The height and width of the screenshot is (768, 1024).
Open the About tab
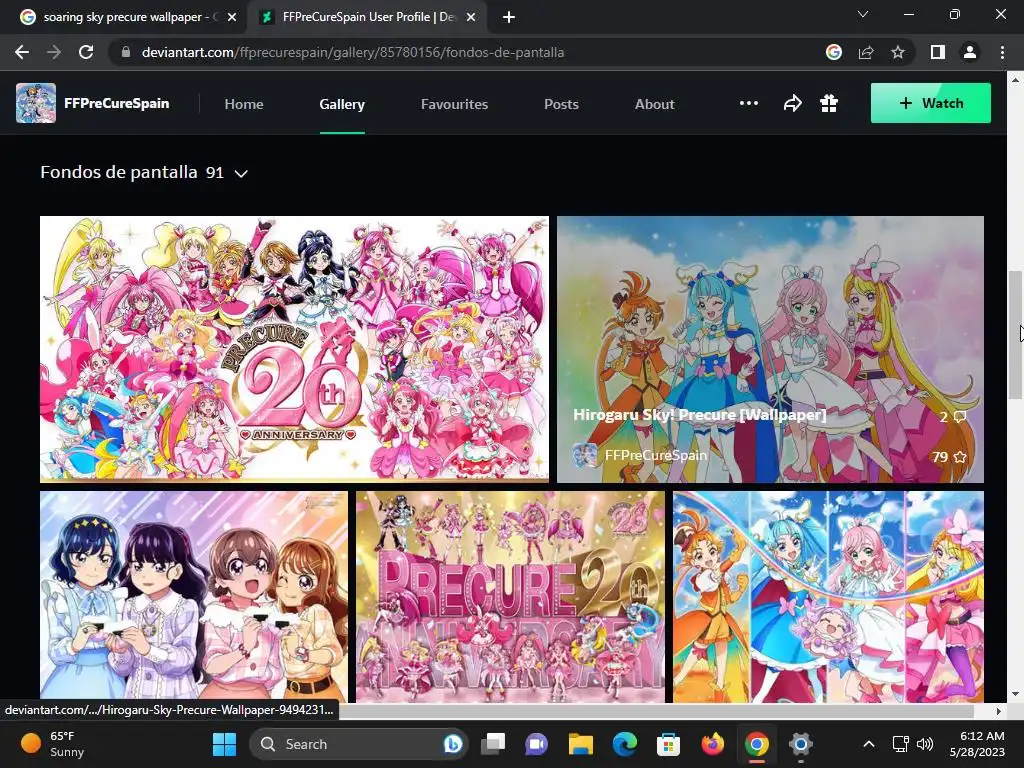point(654,104)
